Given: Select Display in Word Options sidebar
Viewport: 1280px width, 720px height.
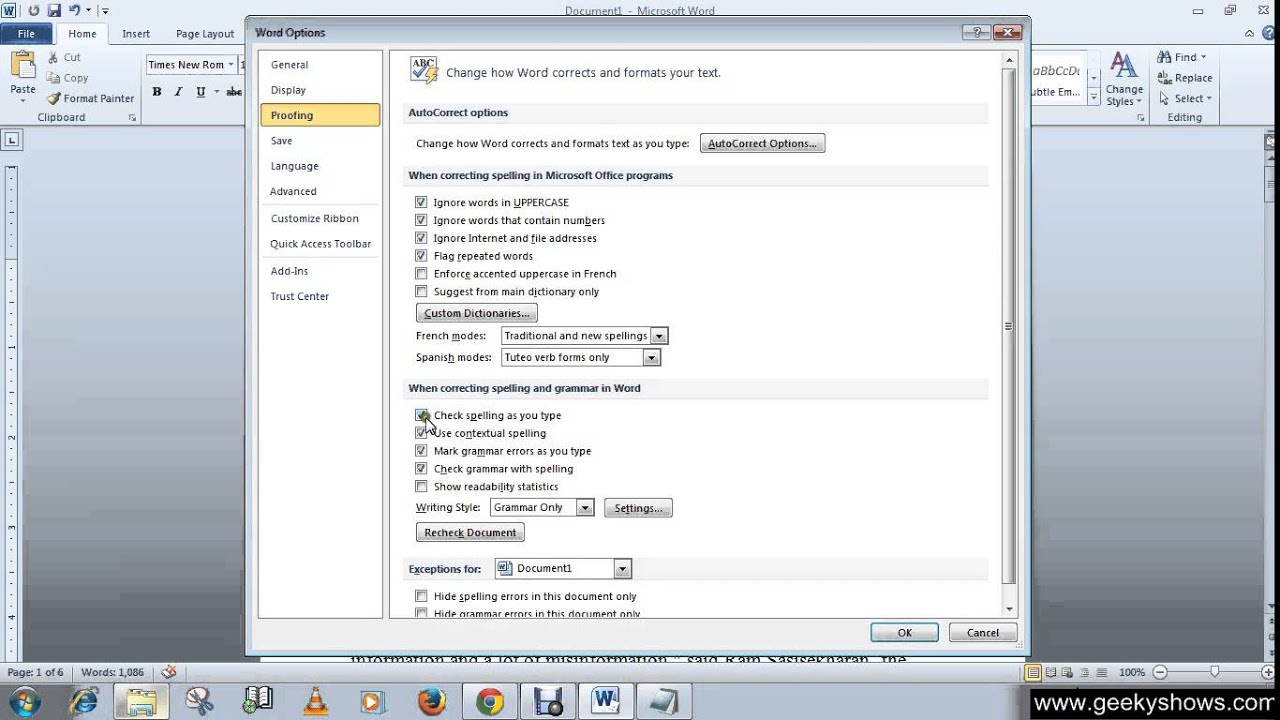Looking at the screenshot, I should tap(320, 90).
